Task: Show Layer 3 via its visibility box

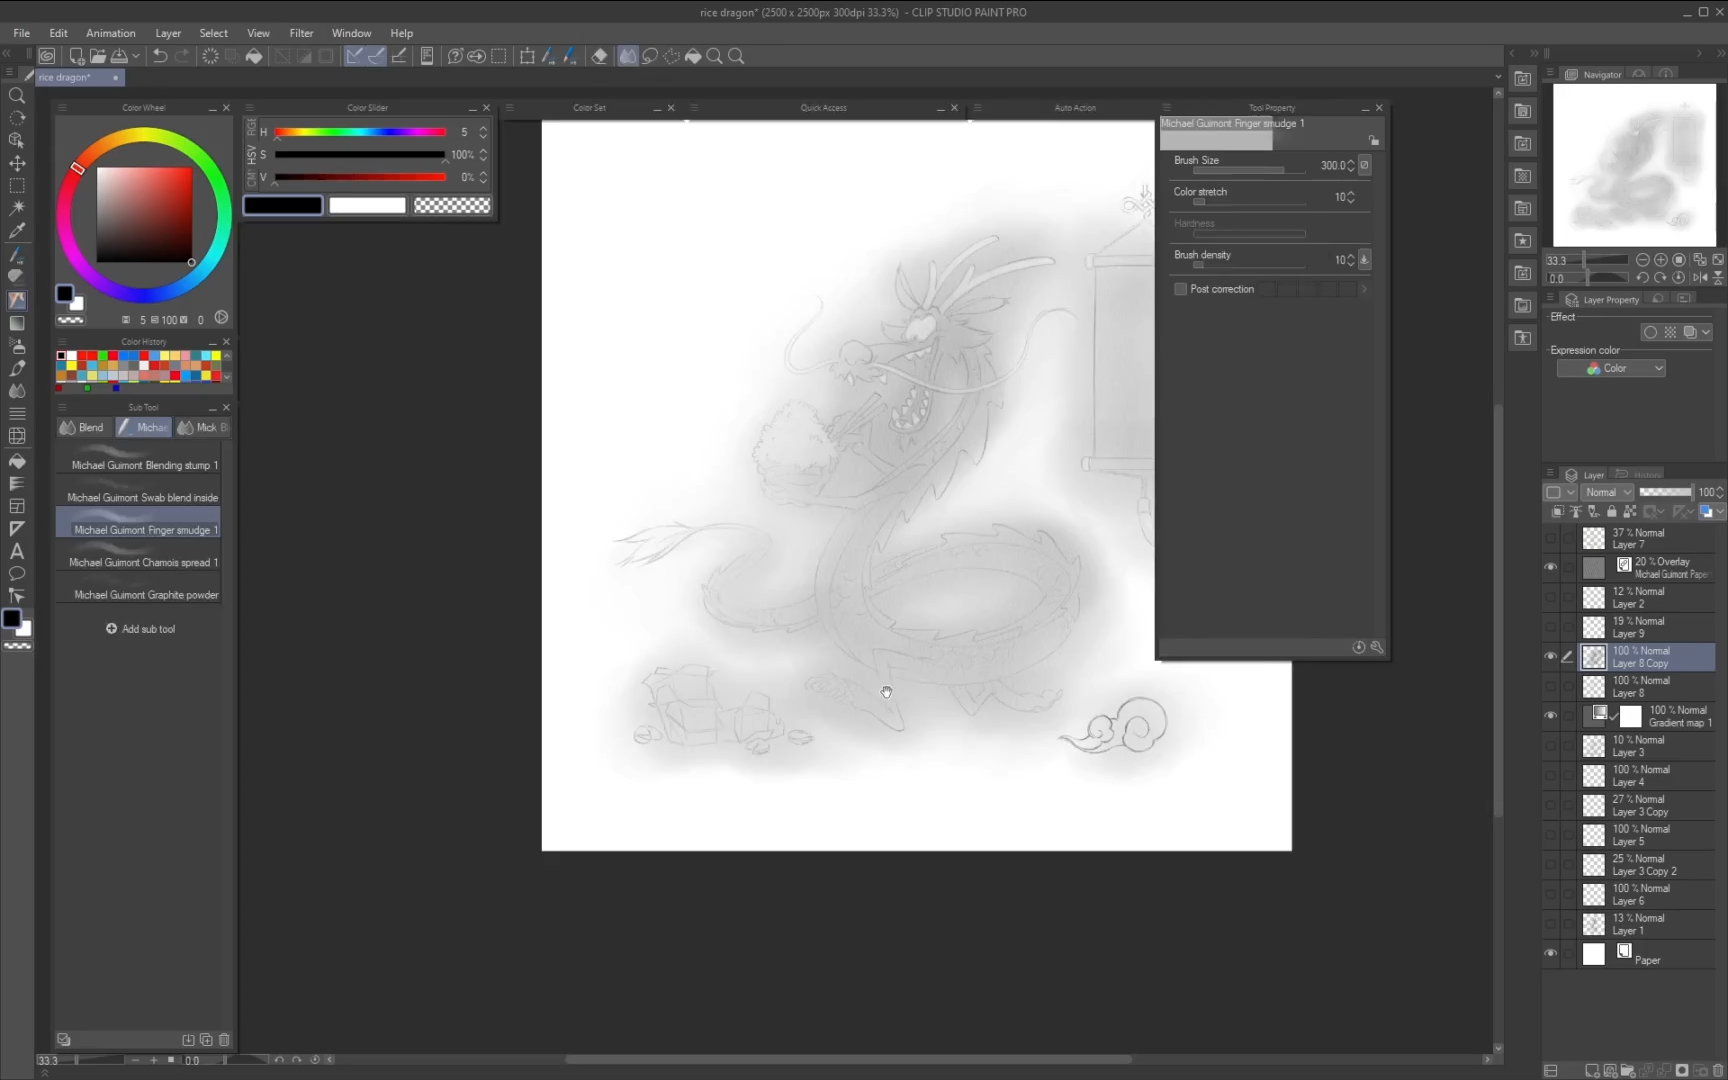Action: click(x=1550, y=746)
